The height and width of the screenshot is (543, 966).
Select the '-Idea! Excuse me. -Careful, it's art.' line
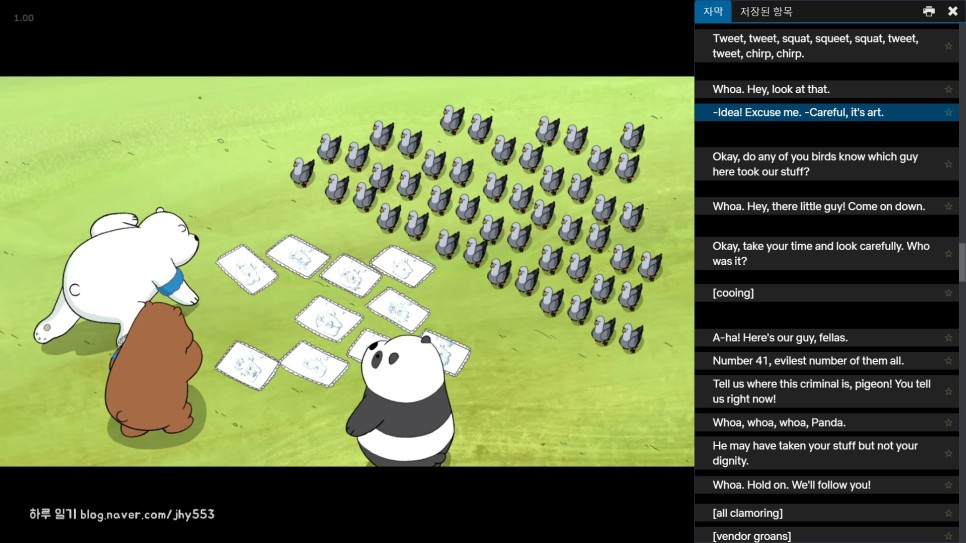[826, 112]
